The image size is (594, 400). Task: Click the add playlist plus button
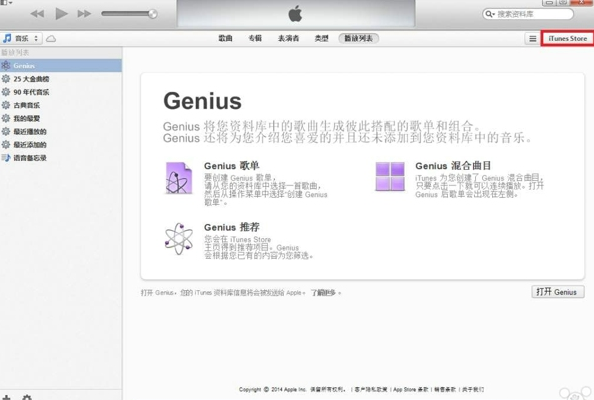pyautogui.click(x=6, y=397)
